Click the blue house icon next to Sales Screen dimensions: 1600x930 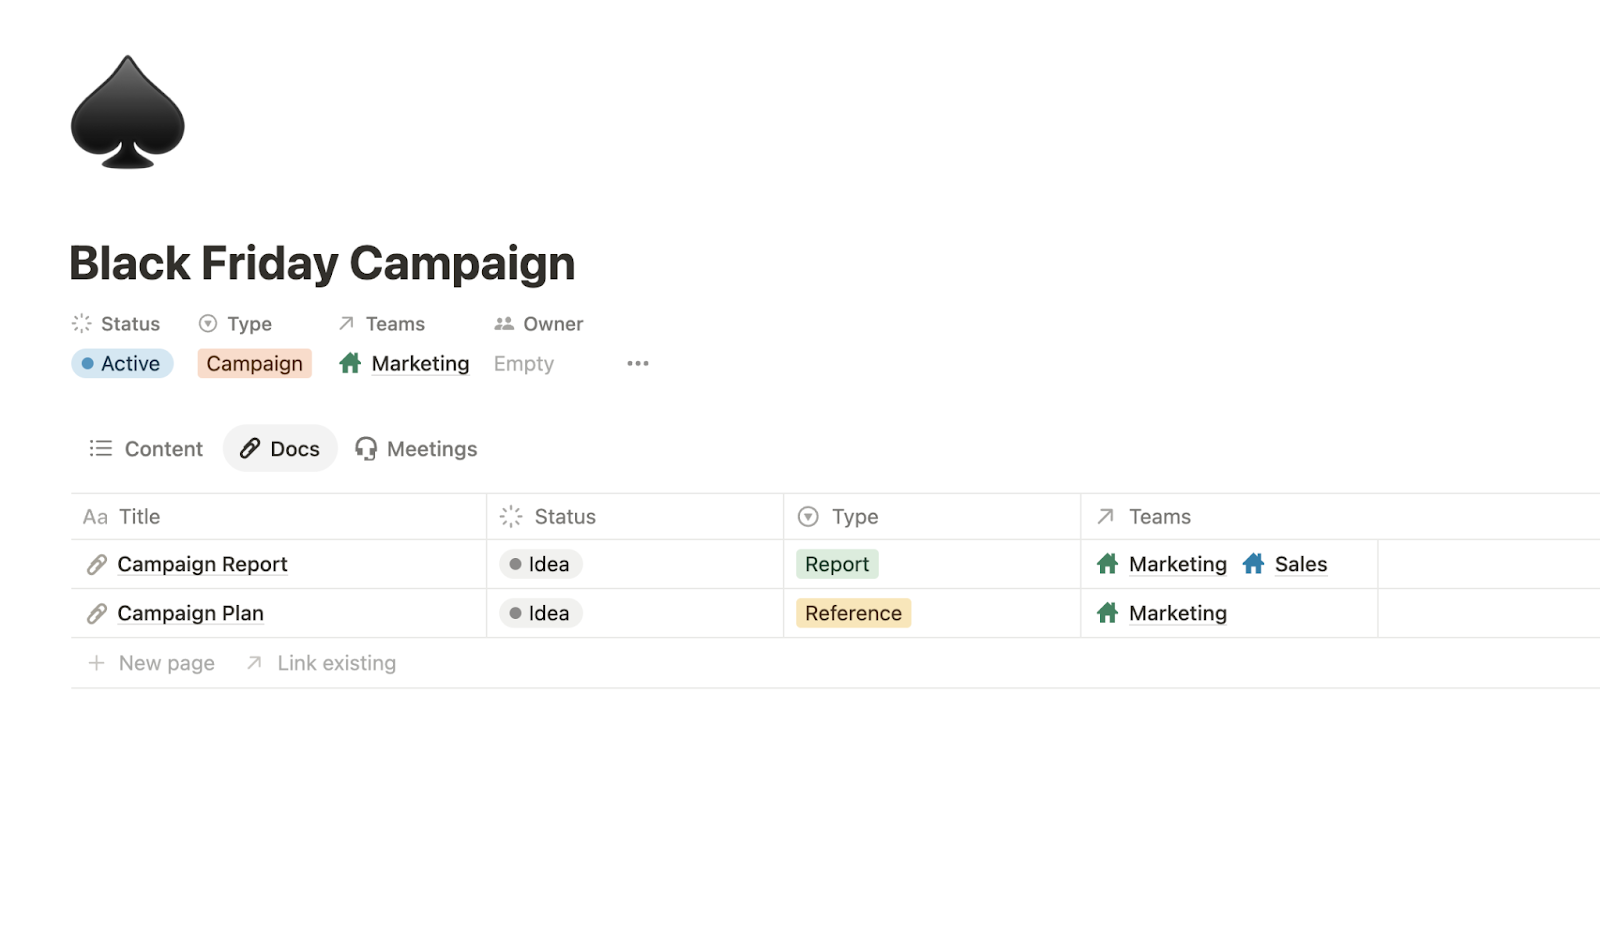(x=1253, y=564)
